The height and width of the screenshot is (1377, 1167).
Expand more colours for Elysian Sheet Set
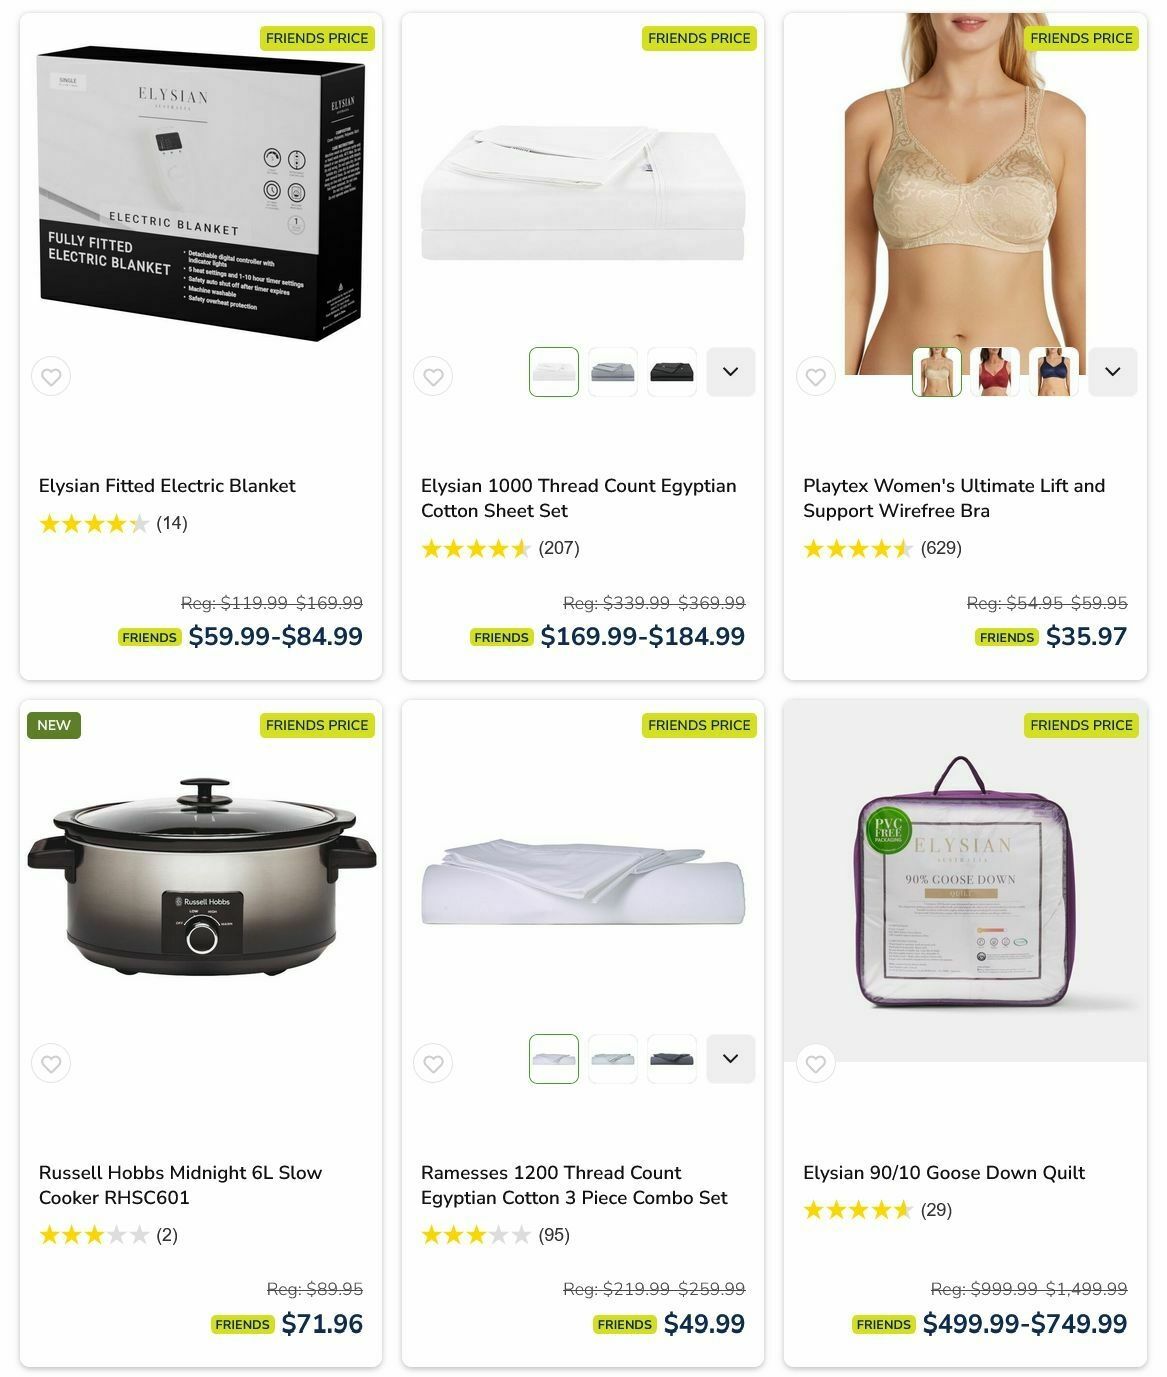pyautogui.click(x=731, y=372)
